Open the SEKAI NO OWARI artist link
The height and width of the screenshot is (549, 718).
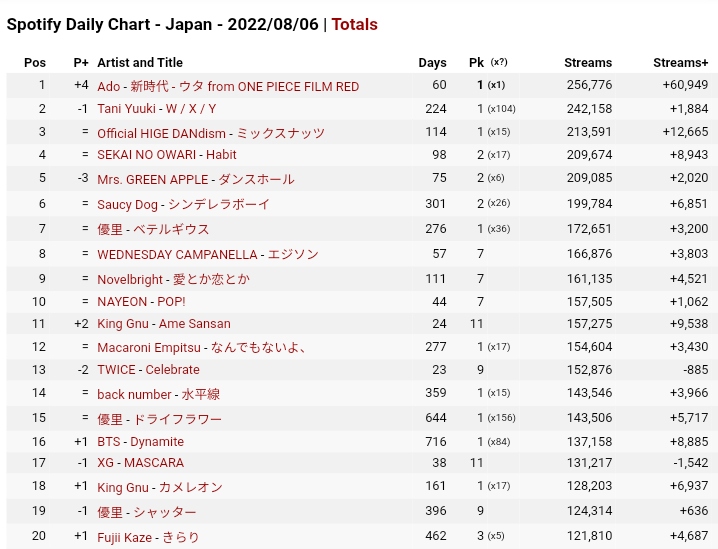pos(147,155)
